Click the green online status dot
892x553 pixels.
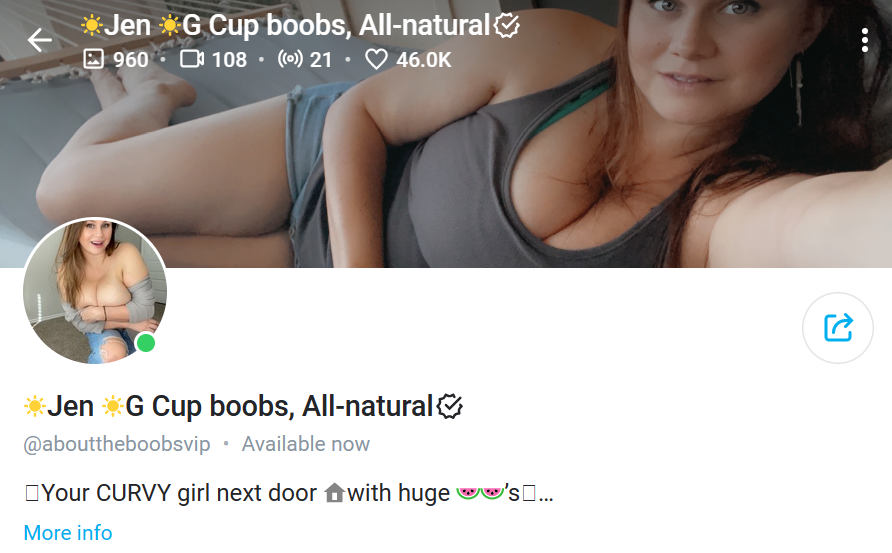pyautogui.click(x=146, y=343)
